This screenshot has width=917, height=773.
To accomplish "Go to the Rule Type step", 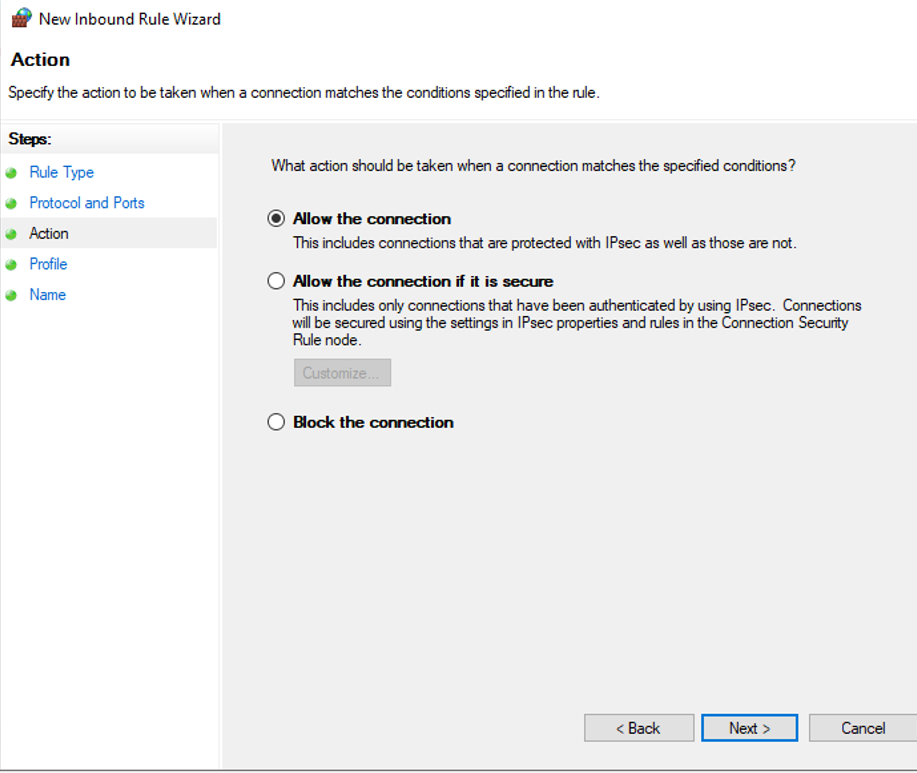I will pos(61,172).
